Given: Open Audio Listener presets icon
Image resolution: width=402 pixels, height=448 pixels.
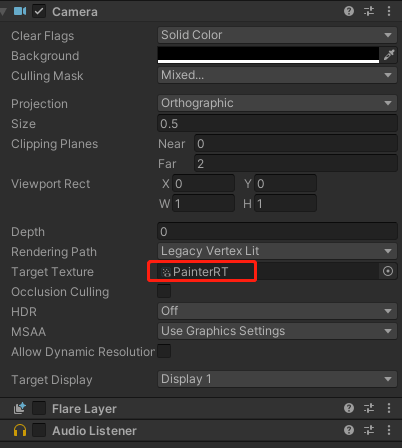Looking at the screenshot, I should (369, 430).
